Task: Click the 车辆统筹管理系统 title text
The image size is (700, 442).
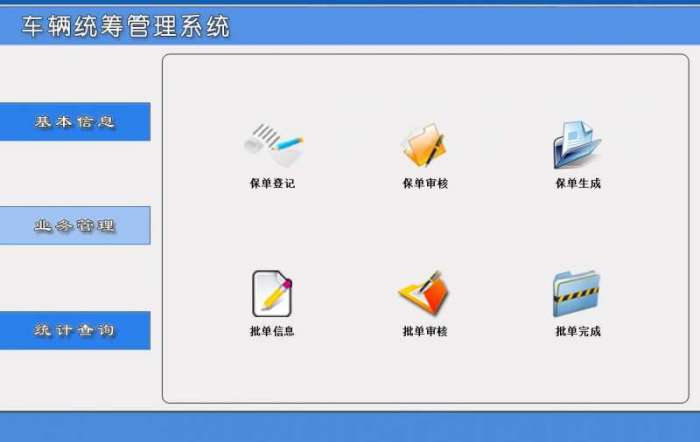Action: click(x=126, y=26)
